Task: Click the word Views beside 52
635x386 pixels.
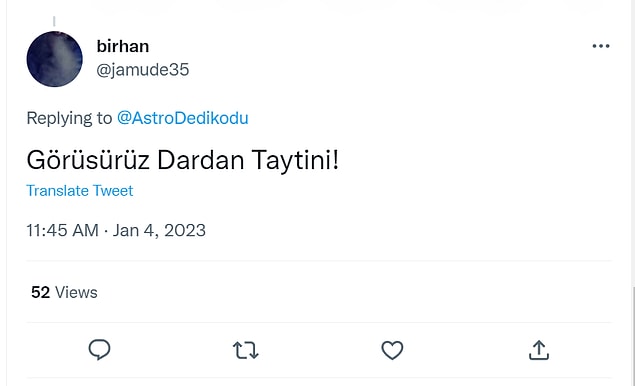Action: tap(76, 292)
